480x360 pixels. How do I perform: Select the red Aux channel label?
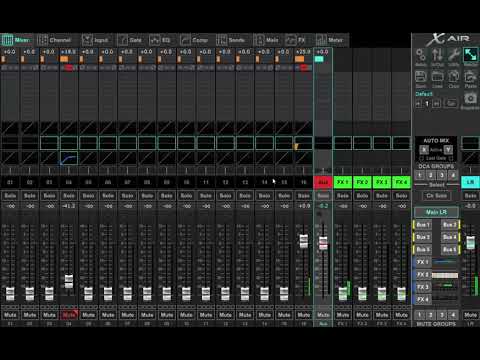(323, 182)
